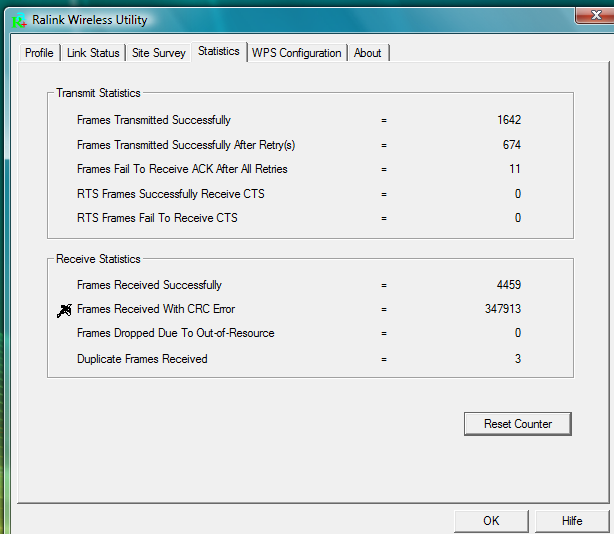This screenshot has height=534, width=614.
Task: Close the Ralink Wireless Utility window
Action: click(595, 15)
